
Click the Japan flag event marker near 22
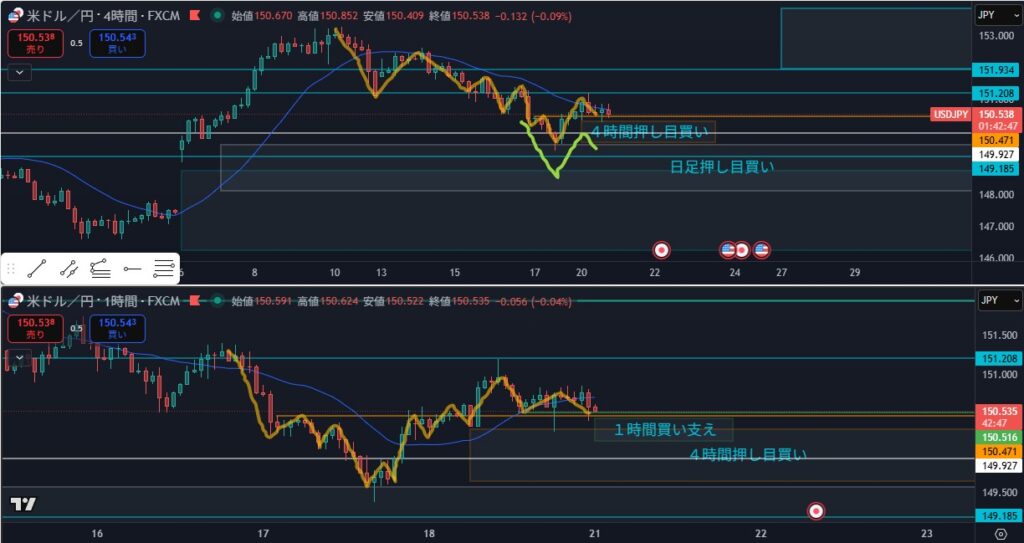point(661,248)
